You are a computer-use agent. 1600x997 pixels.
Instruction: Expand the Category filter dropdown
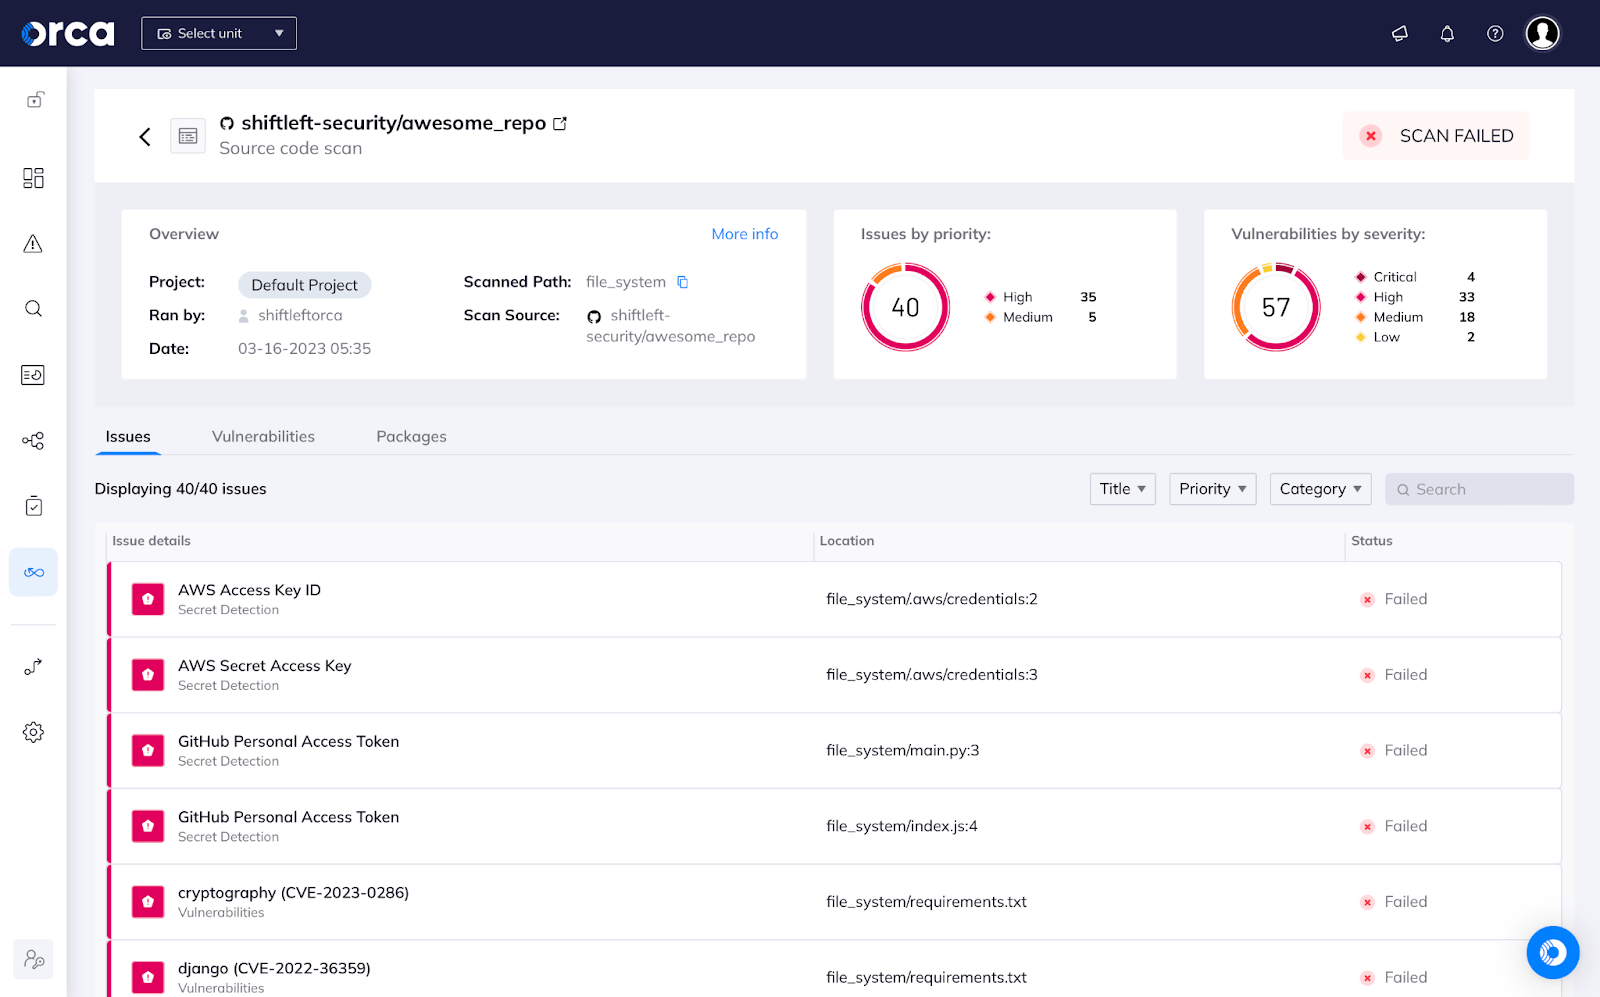1320,489
